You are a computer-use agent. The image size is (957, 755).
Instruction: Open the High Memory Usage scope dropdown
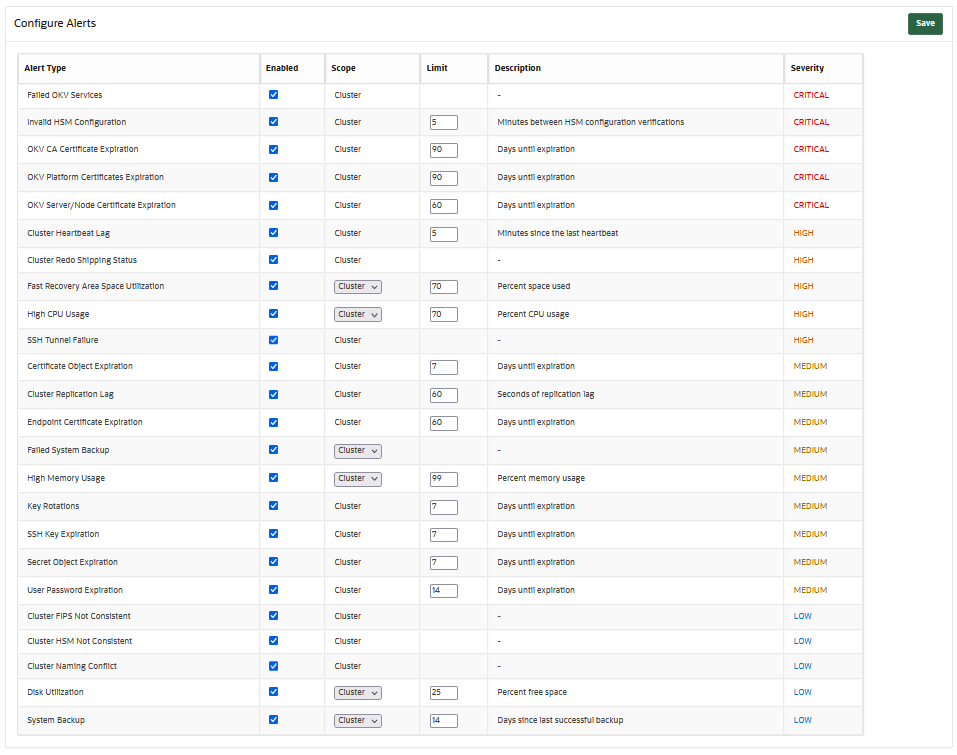(357, 478)
